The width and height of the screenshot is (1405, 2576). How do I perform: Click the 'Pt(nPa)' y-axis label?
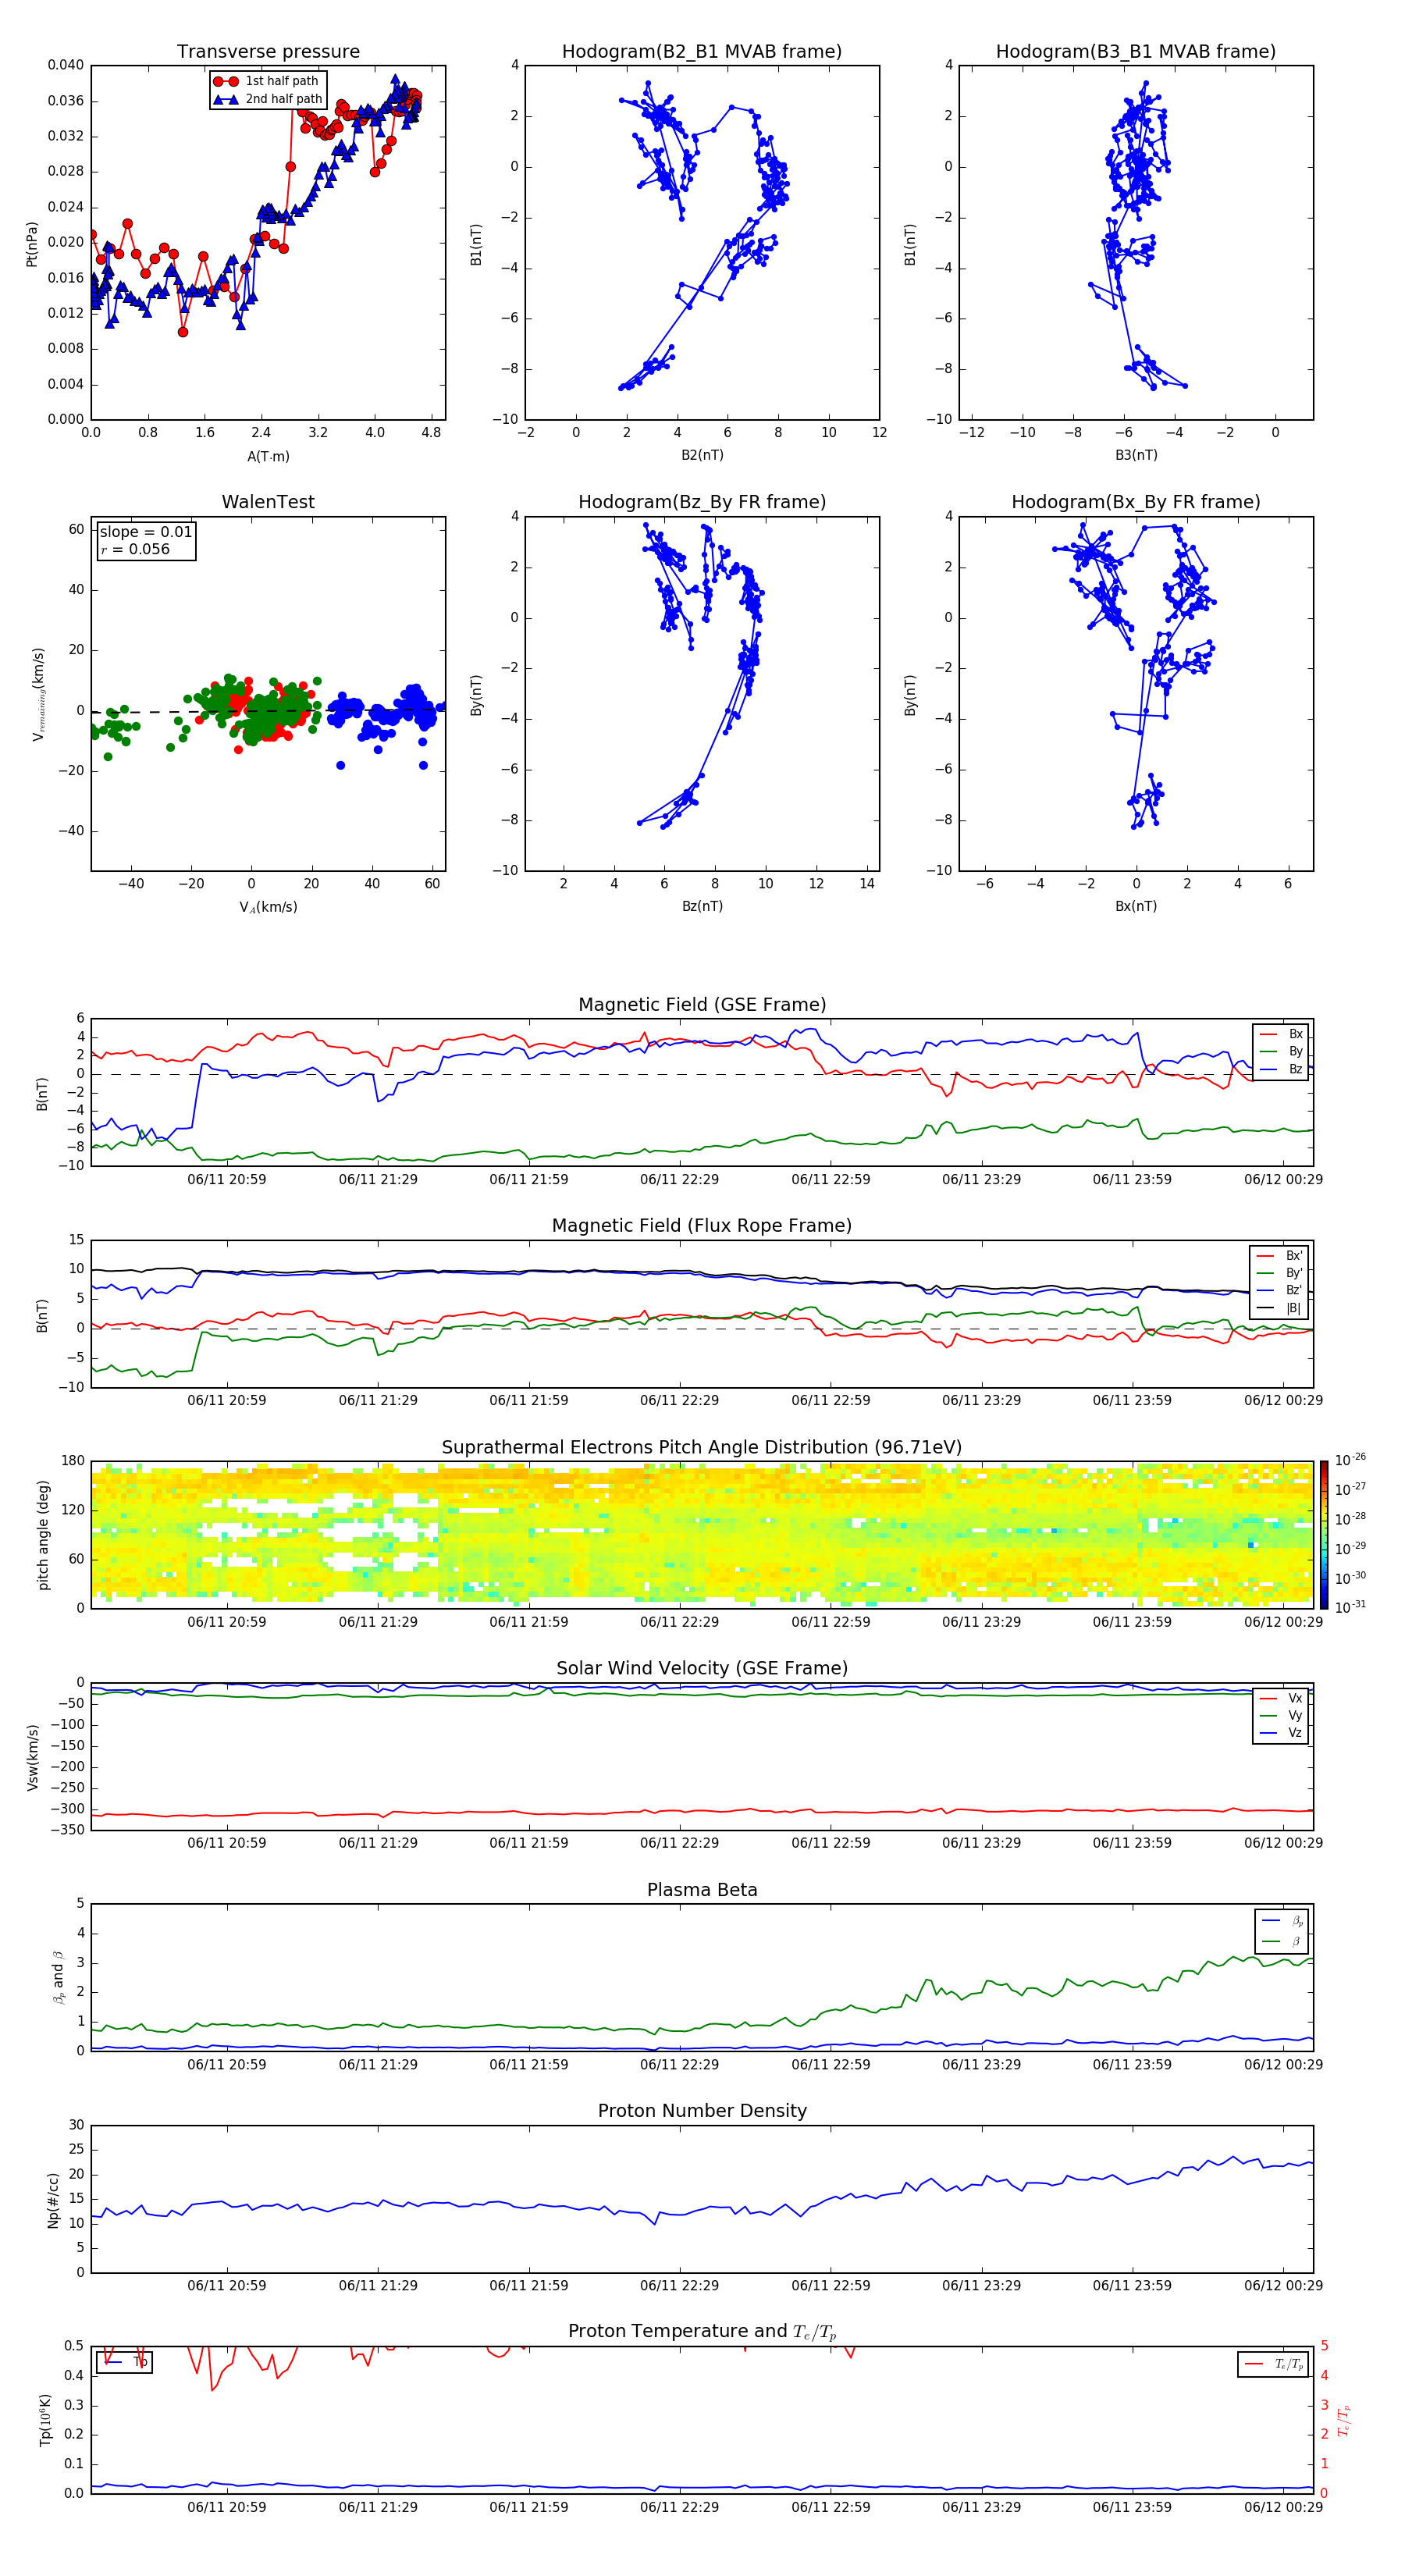[x=32, y=243]
